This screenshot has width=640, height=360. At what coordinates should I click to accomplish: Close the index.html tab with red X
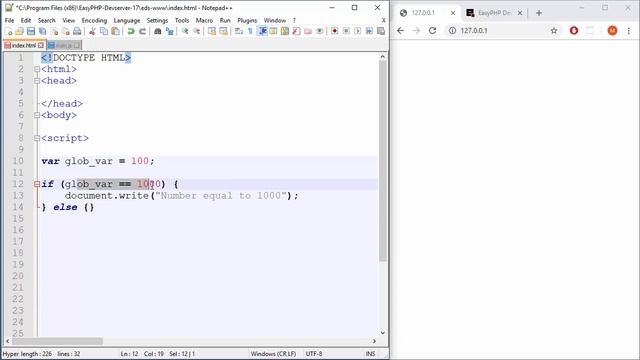pos(40,45)
